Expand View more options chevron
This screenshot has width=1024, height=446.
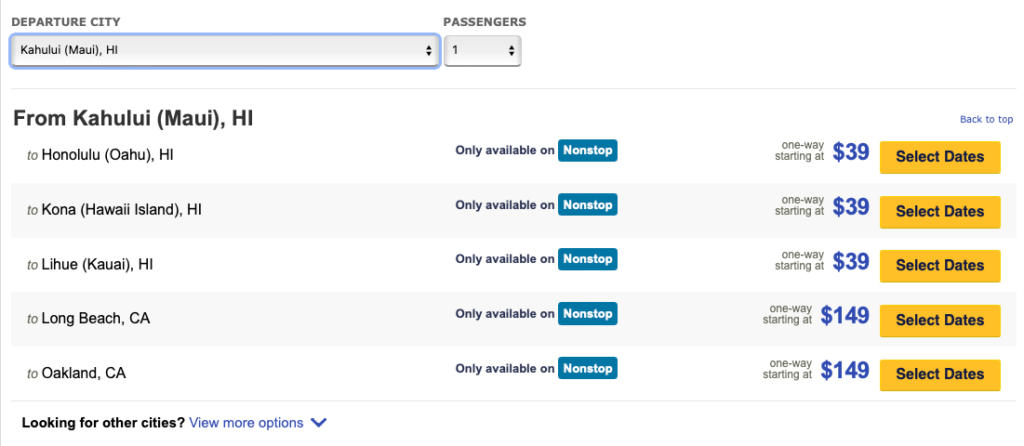[x=319, y=423]
